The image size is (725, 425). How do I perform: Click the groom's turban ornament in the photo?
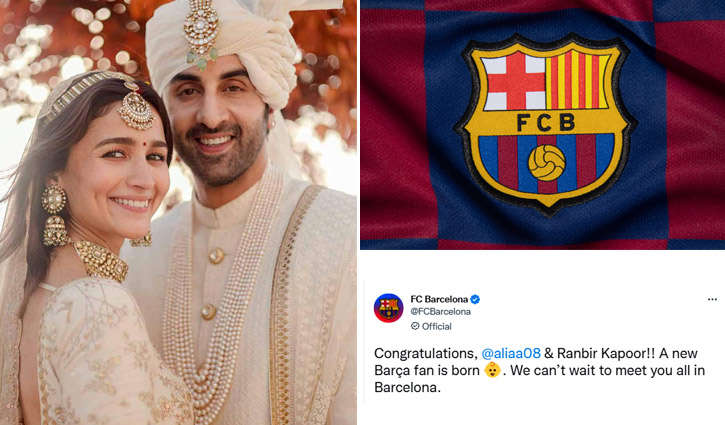point(201,32)
